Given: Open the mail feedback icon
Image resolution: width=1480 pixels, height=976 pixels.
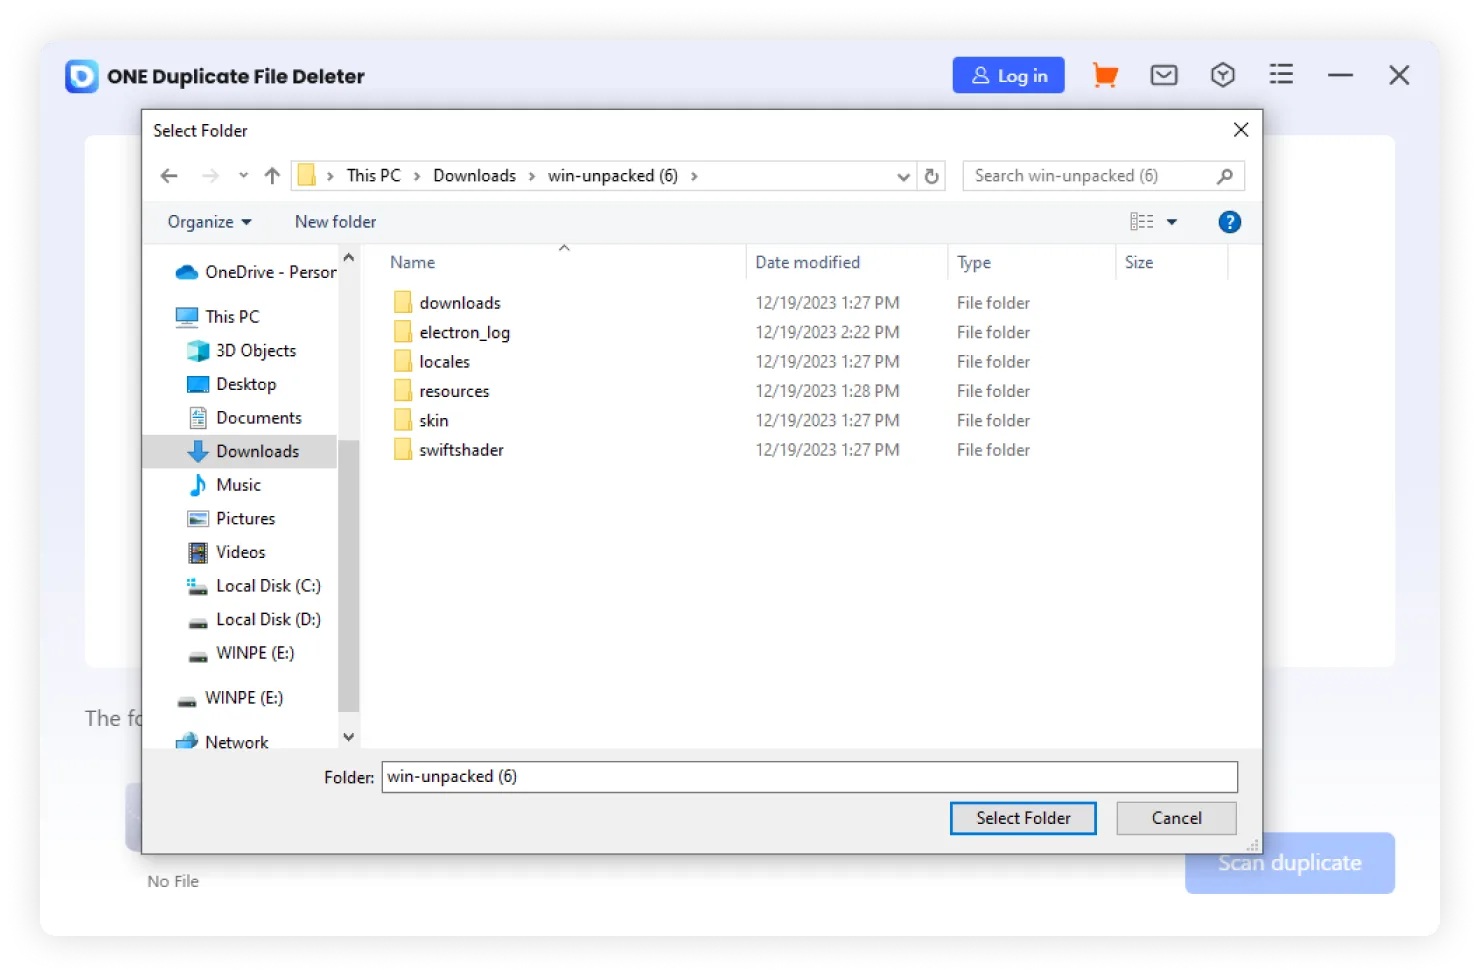Looking at the screenshot, I should pyautogui.click(x=1164, y=75).
